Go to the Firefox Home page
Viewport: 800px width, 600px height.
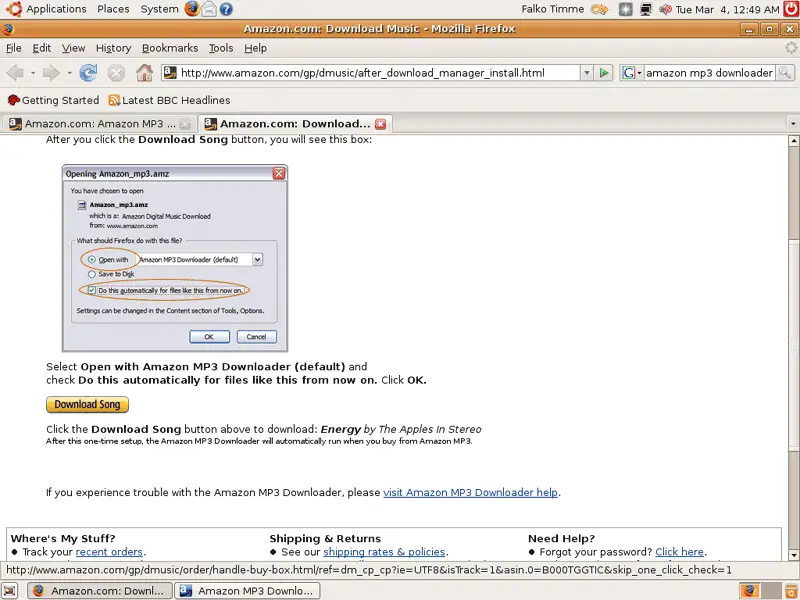tap(144, 73)
